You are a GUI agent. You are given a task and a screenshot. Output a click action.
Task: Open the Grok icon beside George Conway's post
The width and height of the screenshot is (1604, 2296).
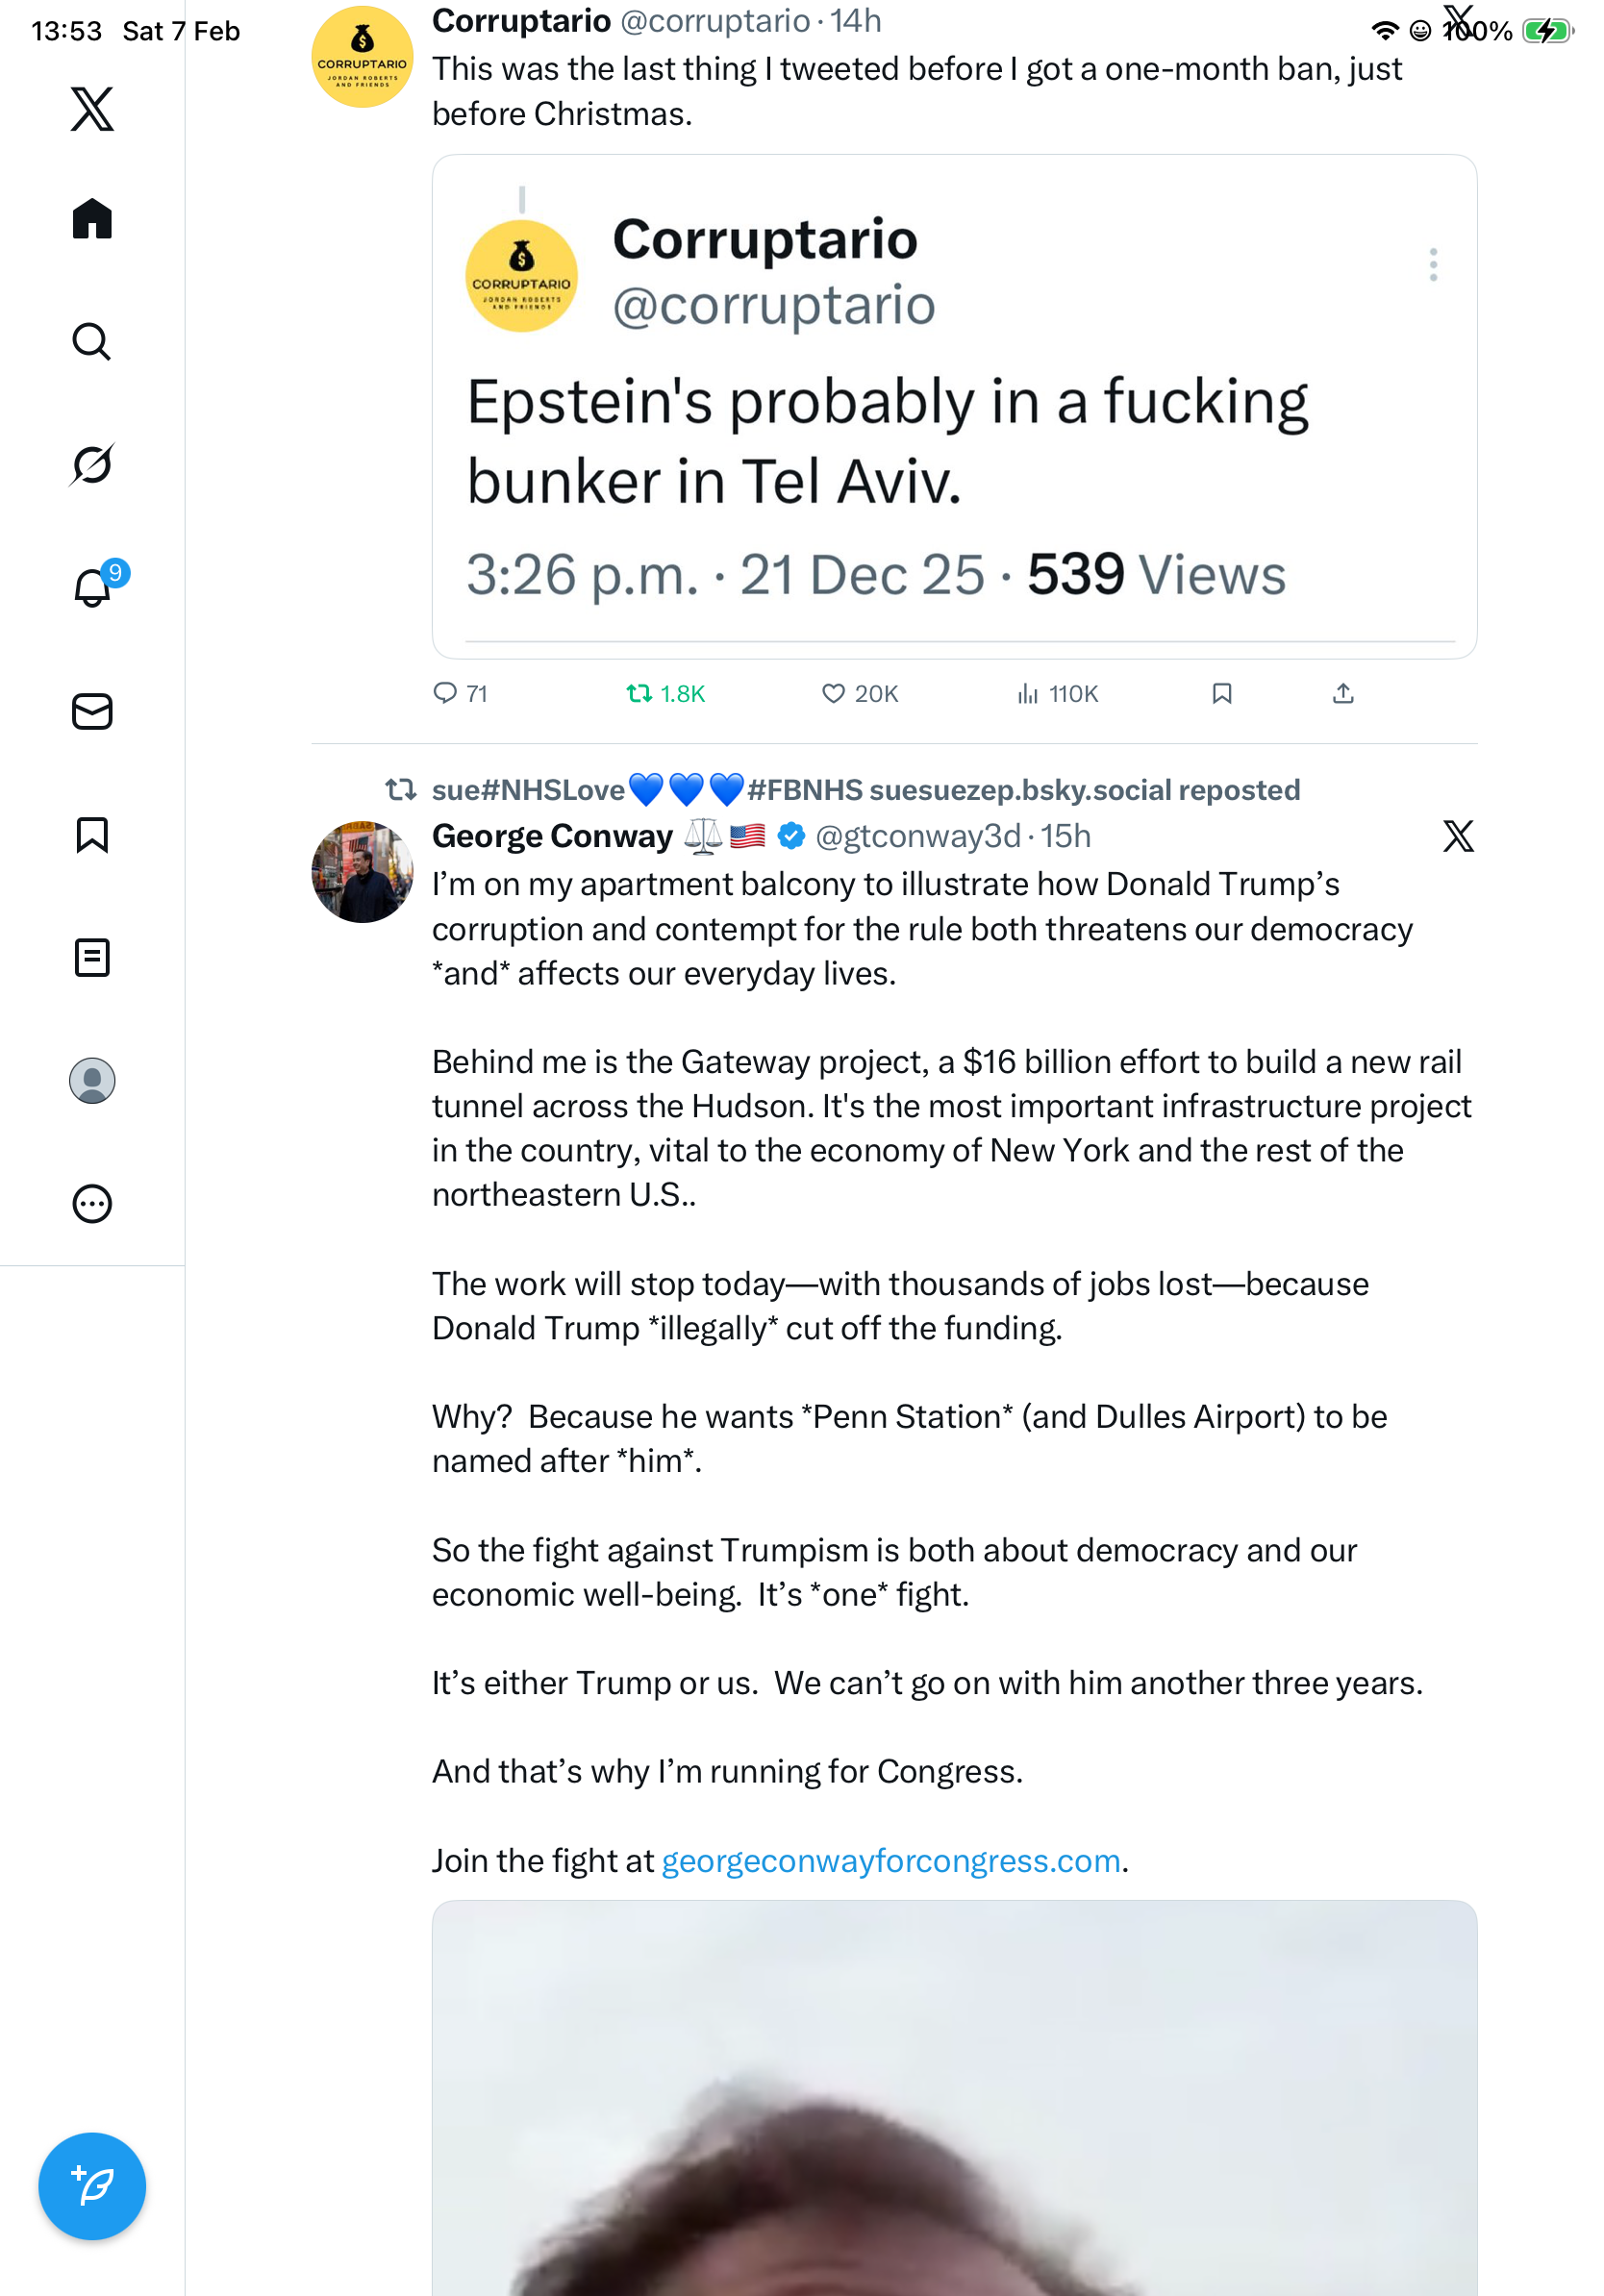tap(1458, 836)
